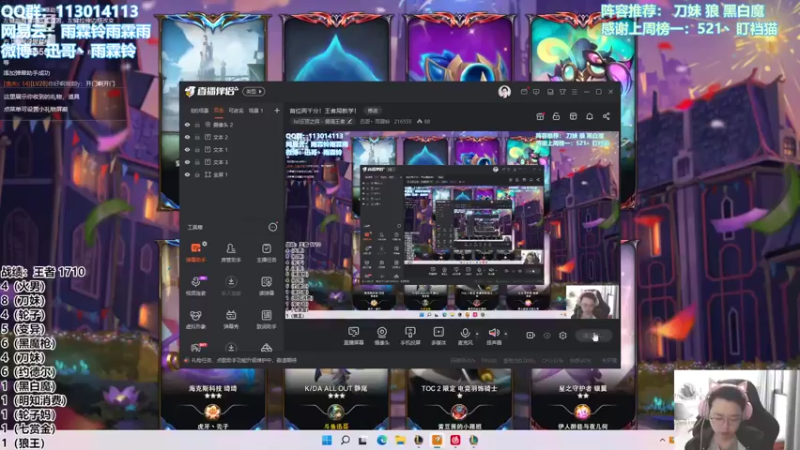Hide the 文本 1 source via eye icon
Image resolution: width=800 pixels, height=450 pixels.
(x=187, y=149)
